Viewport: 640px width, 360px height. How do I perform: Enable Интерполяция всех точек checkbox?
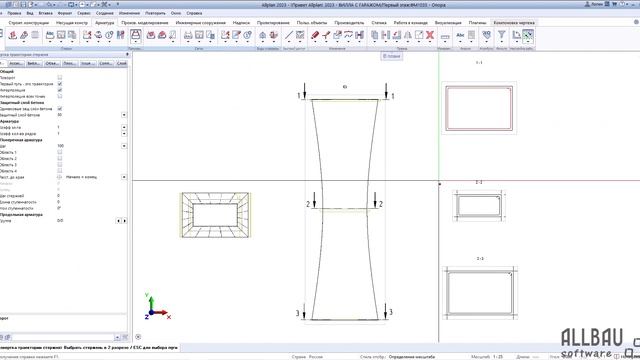[60, 96]
